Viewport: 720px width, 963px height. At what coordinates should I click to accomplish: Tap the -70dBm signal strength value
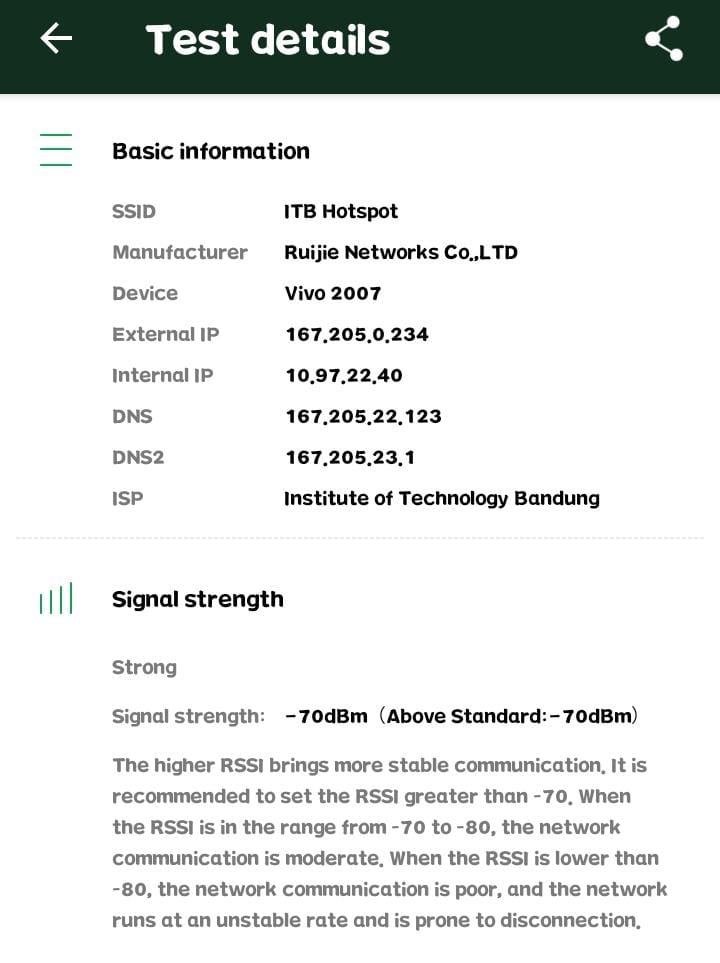[x=327, y=716]
